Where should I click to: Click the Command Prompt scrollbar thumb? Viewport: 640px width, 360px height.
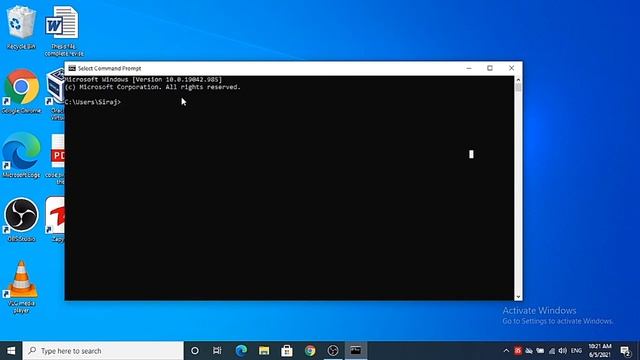point(518,87)
